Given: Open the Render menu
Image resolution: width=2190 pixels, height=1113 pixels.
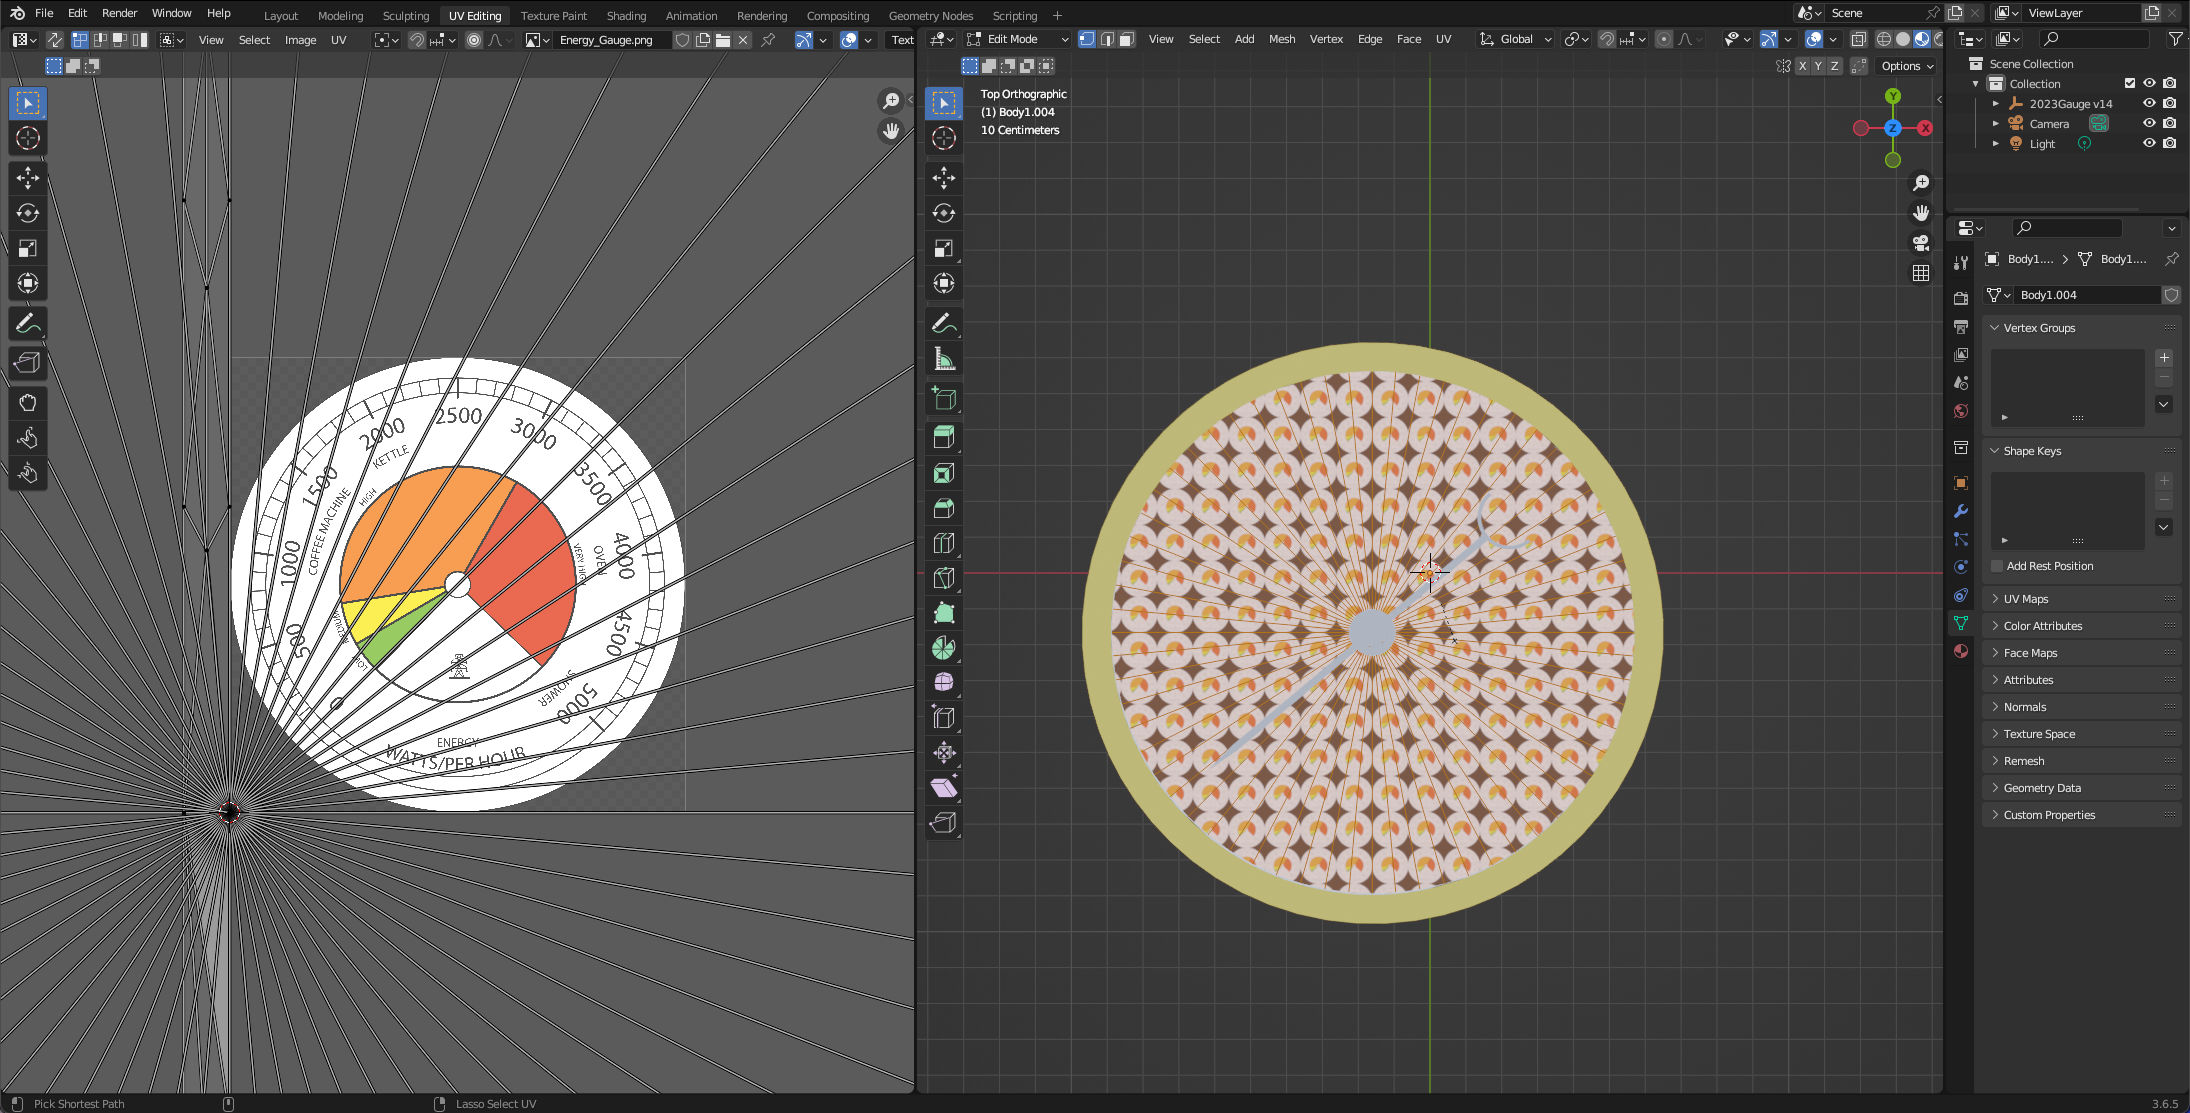Looking at the screenshot, I should click(119, 13).
